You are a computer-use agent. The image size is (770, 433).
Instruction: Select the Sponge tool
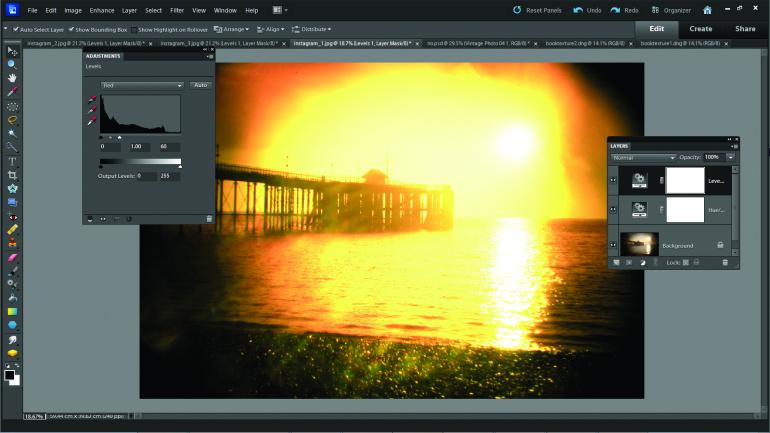12,353
